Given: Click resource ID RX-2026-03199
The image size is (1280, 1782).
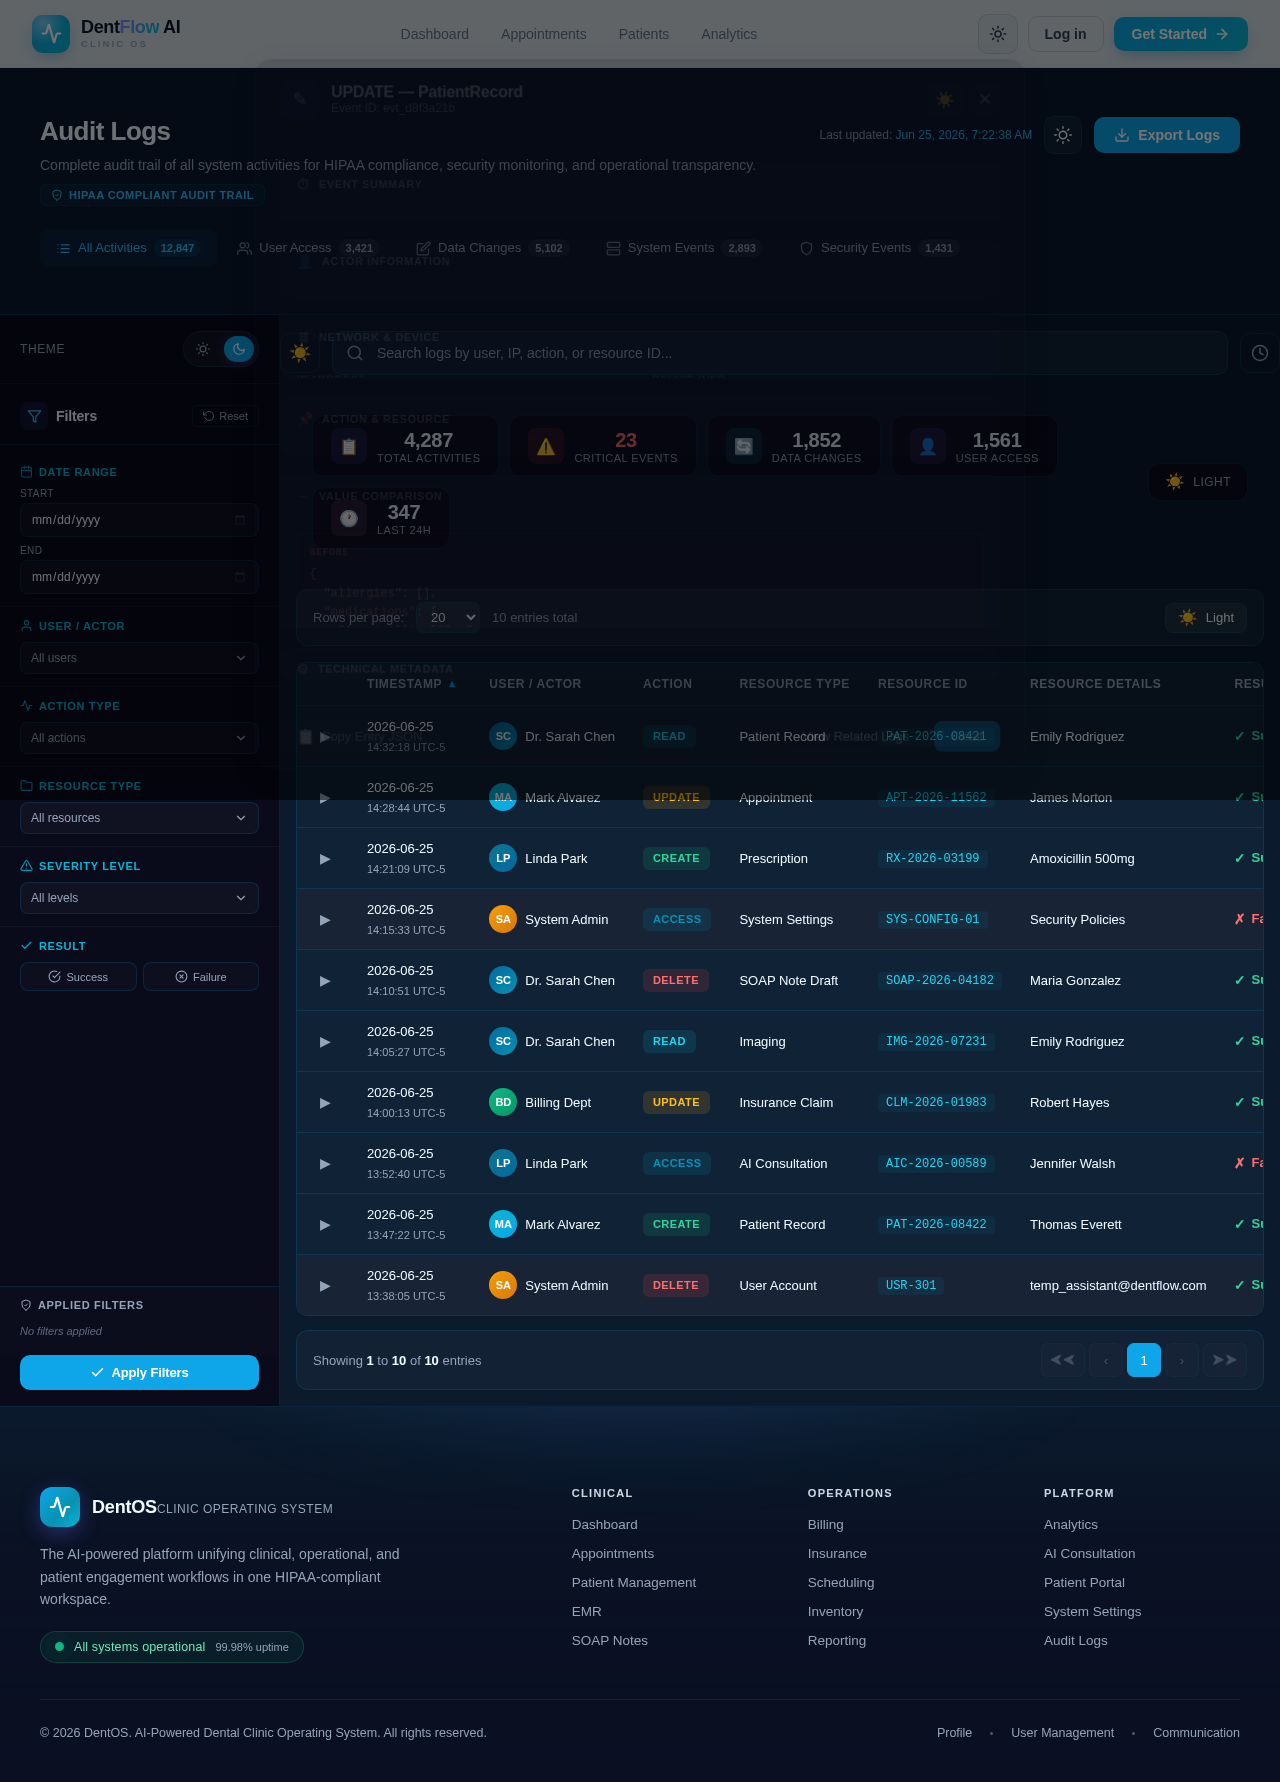Looking at the screenshot, I should [x=933, y=858].
